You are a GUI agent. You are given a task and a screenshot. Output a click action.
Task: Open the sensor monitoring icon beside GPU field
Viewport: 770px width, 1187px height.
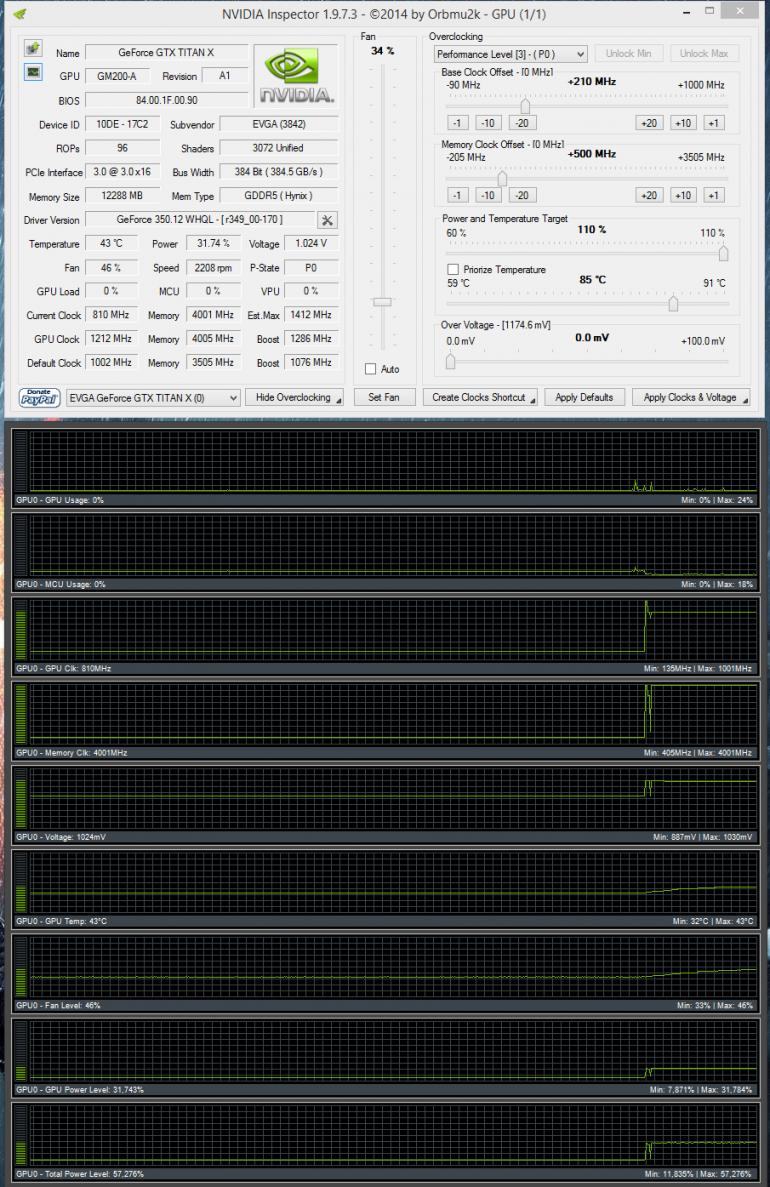[x=33, y=73]
